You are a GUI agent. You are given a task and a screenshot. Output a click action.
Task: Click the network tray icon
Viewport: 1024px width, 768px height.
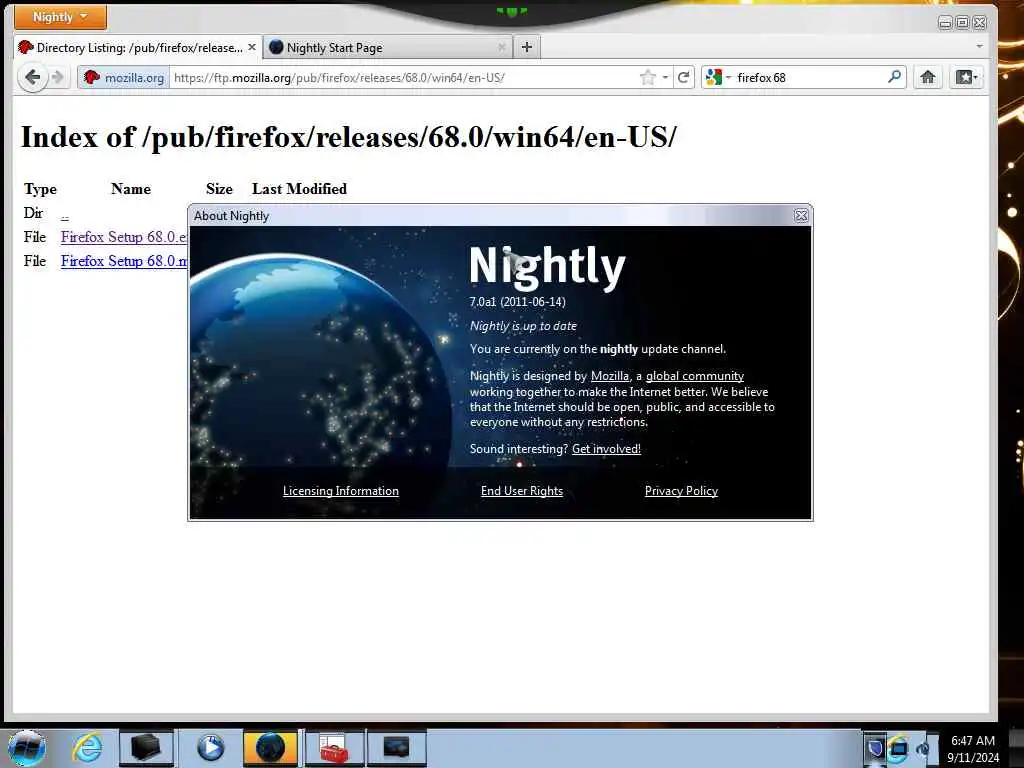[x=899, y=749]
